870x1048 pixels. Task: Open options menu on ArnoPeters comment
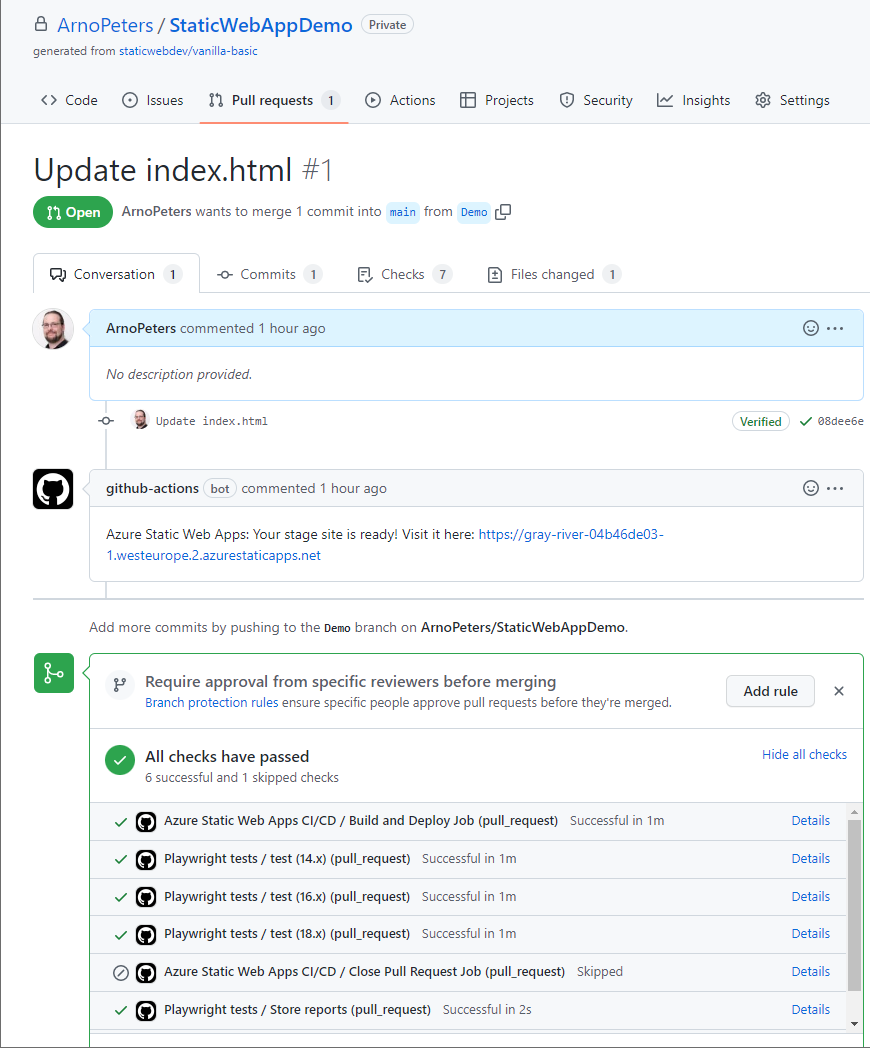(x=835, y=328)
